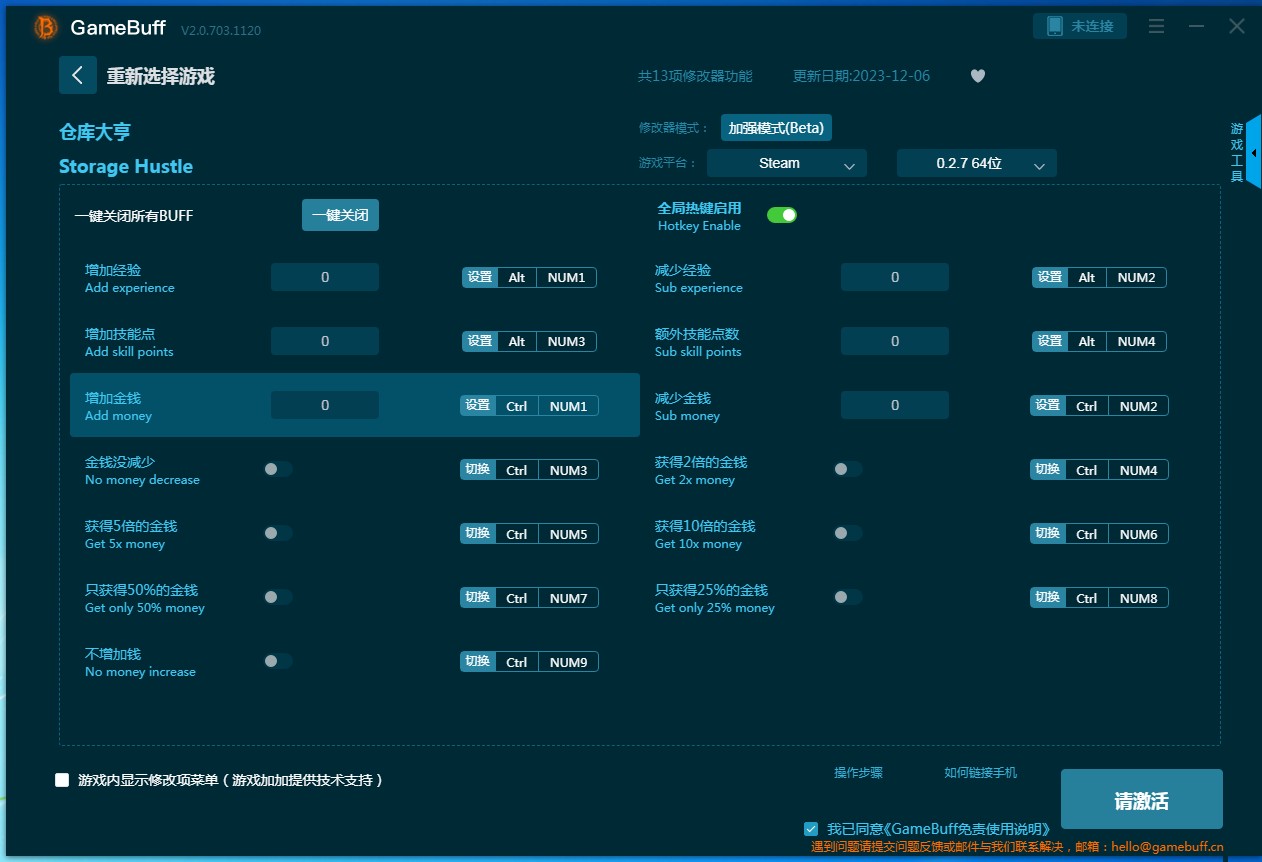This screenshot has width=1262, height=862.
Task: Click 切换 for Get only 50% money
Action: [478, 597]
